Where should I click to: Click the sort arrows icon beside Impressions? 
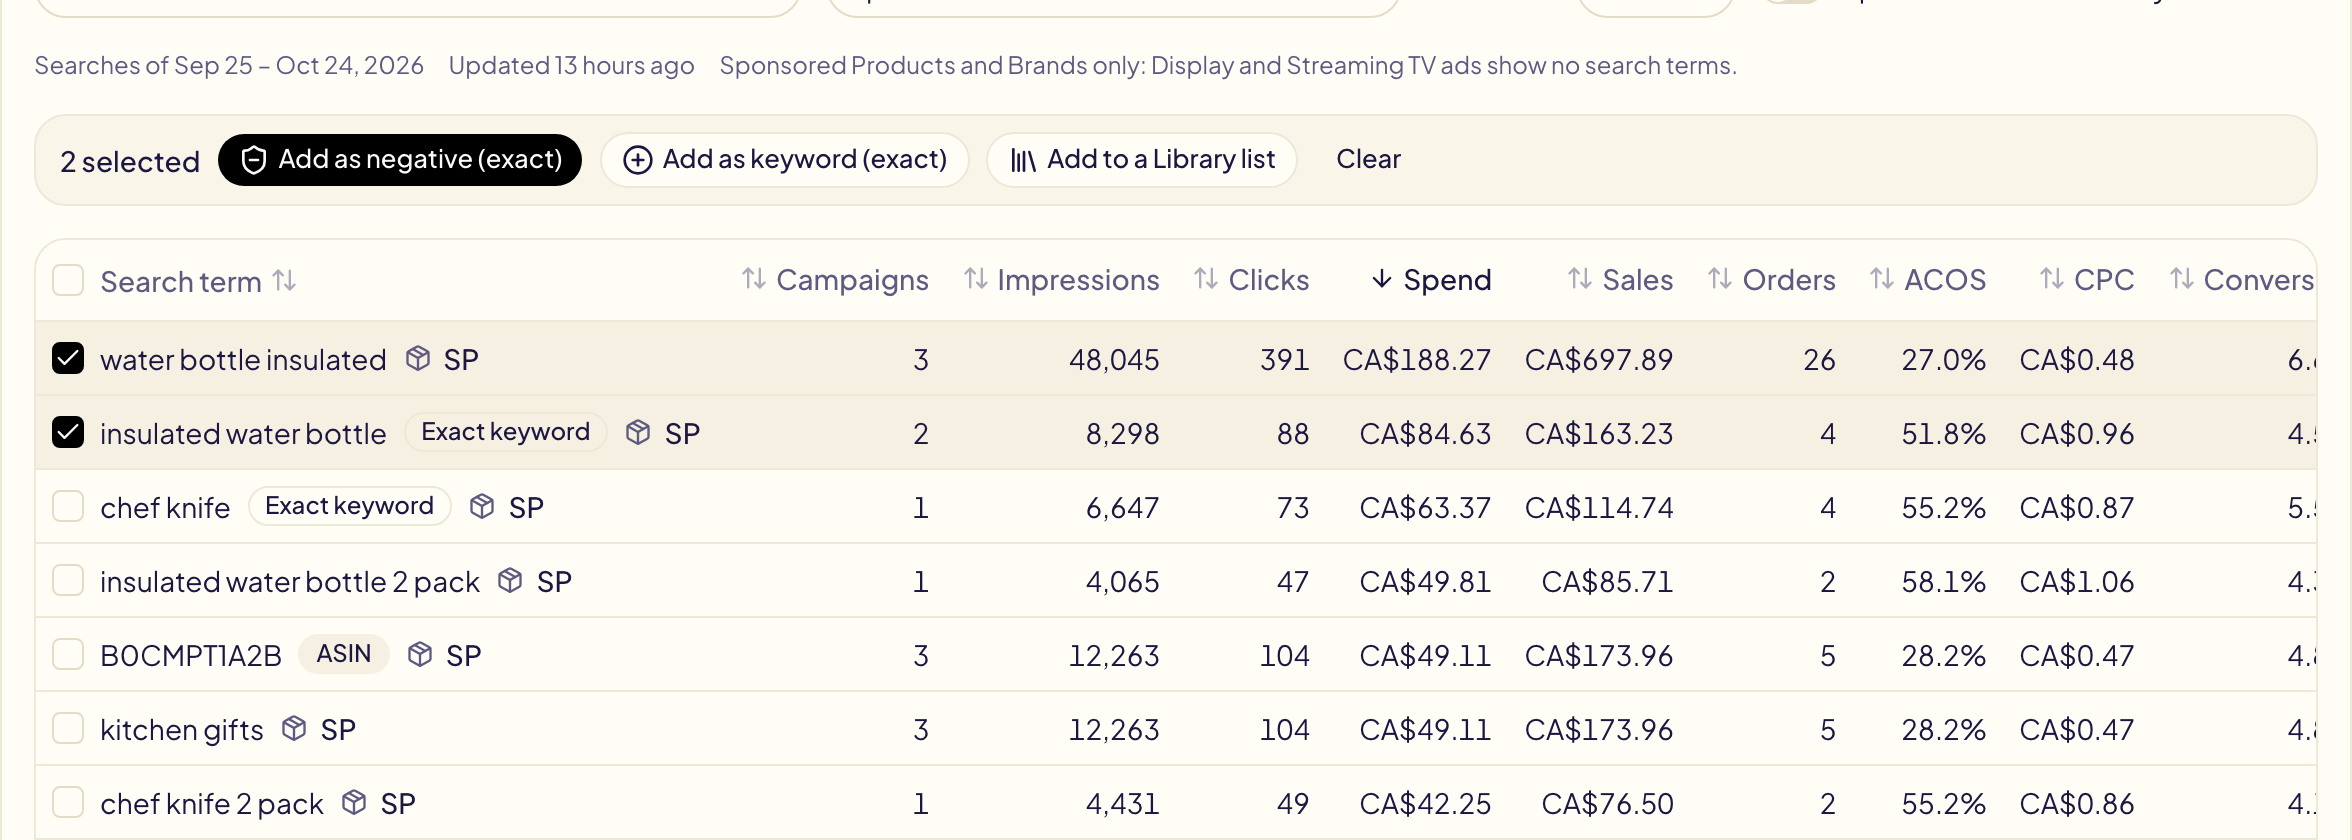pos(976,279)
